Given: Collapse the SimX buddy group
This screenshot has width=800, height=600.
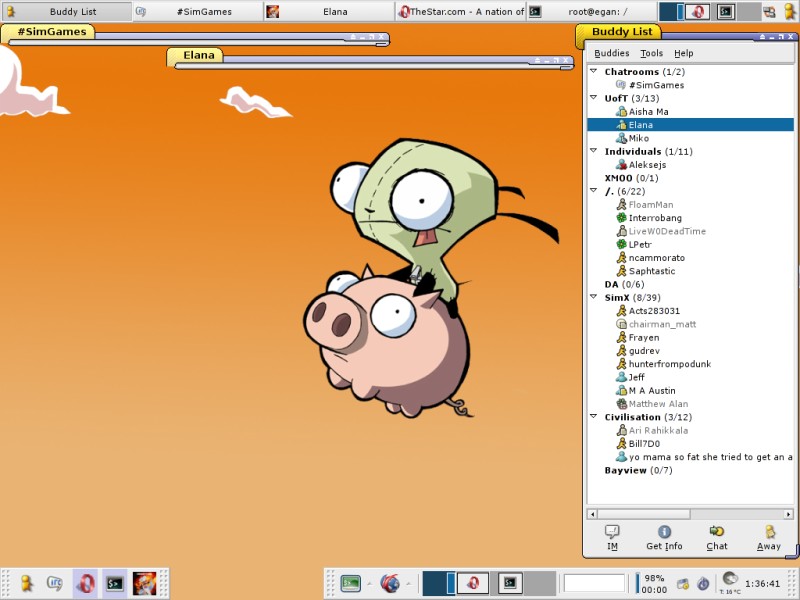Looking at the screenshot, I should pos(593,297).
